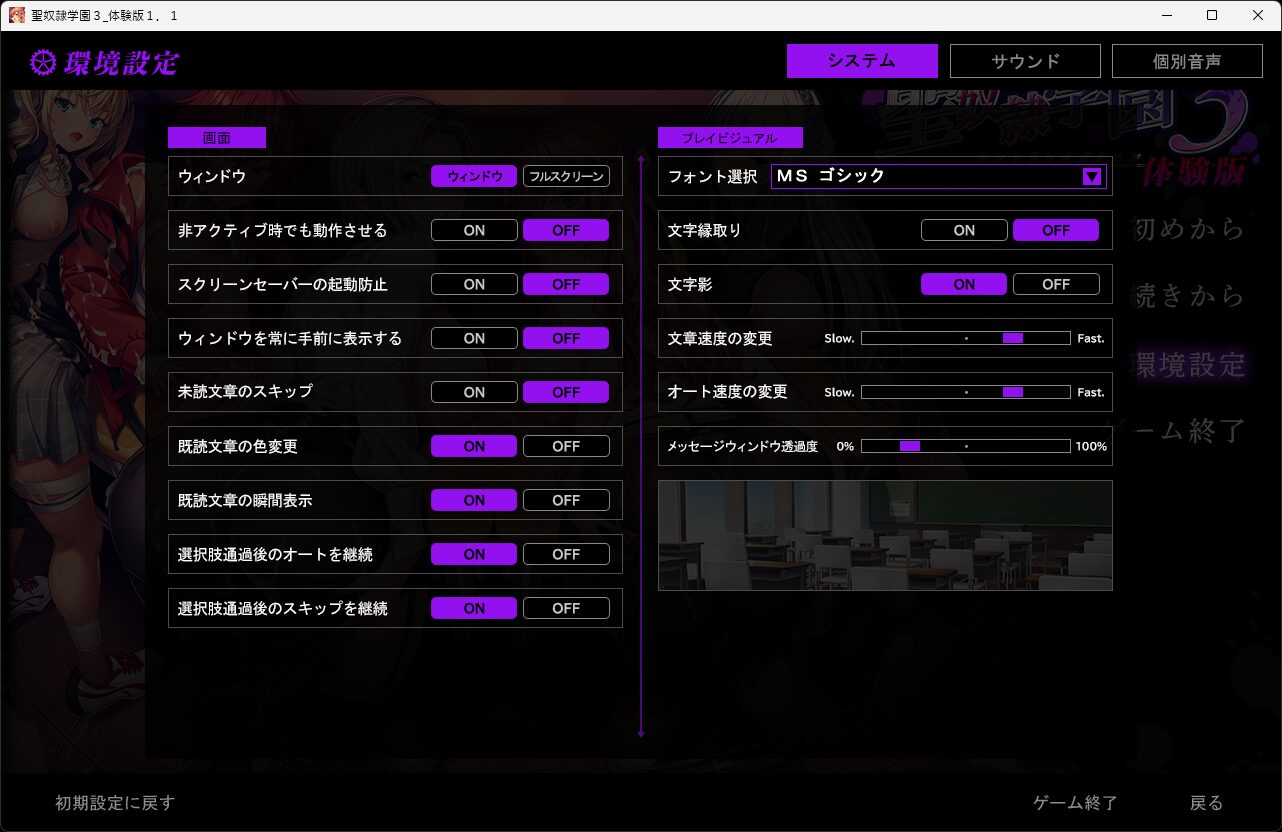Click the app icon in the title bar
The width and height of the screenshot is (1282, 832).
(17, 15)
